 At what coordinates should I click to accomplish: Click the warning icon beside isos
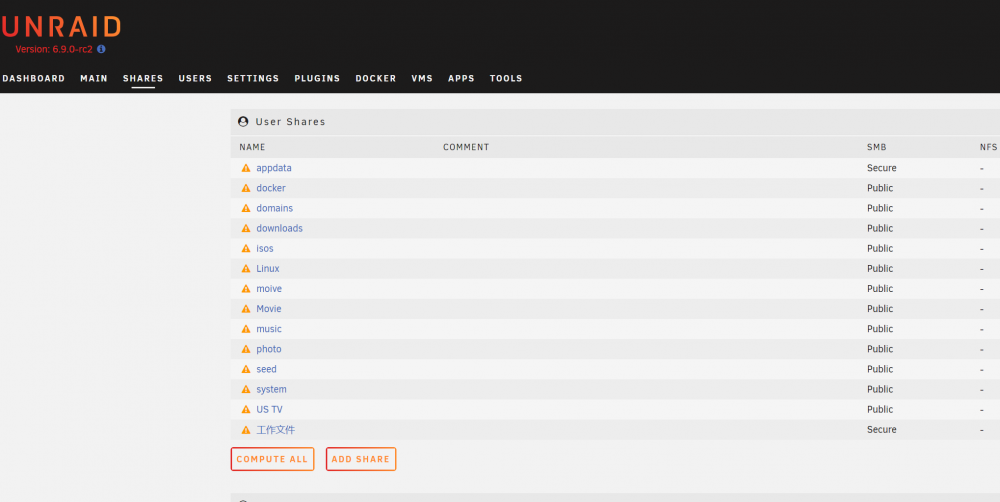(x=246, y=249)
